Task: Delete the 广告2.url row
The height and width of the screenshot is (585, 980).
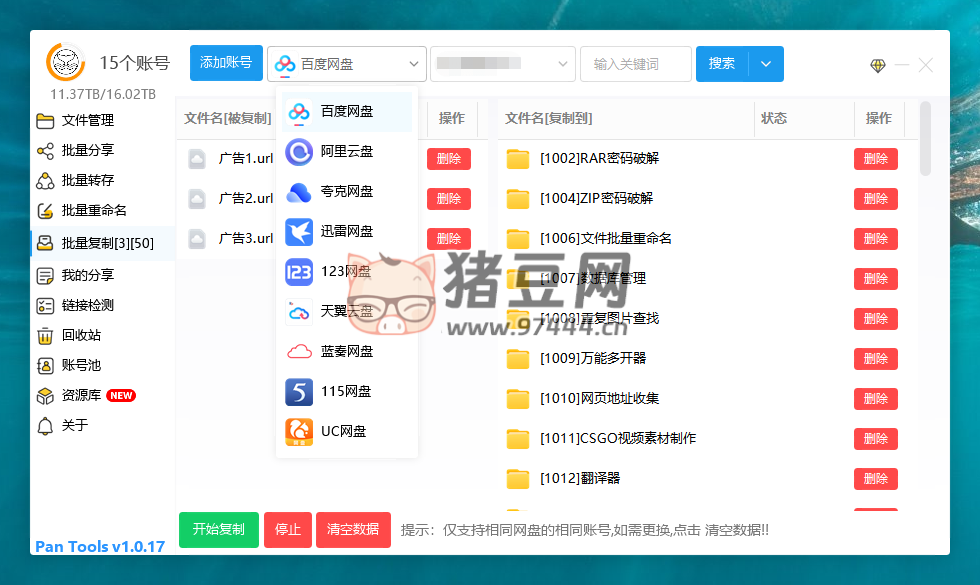Action: 449,199
